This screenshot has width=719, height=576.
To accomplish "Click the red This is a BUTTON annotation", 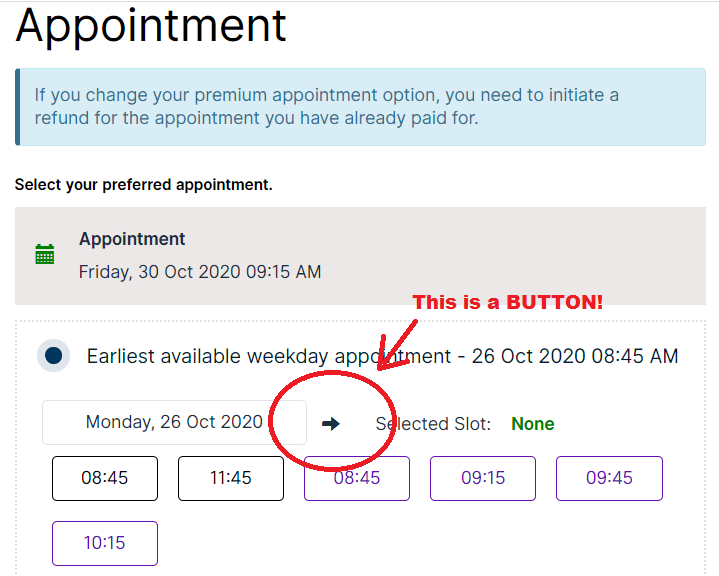I will [508, 302].
